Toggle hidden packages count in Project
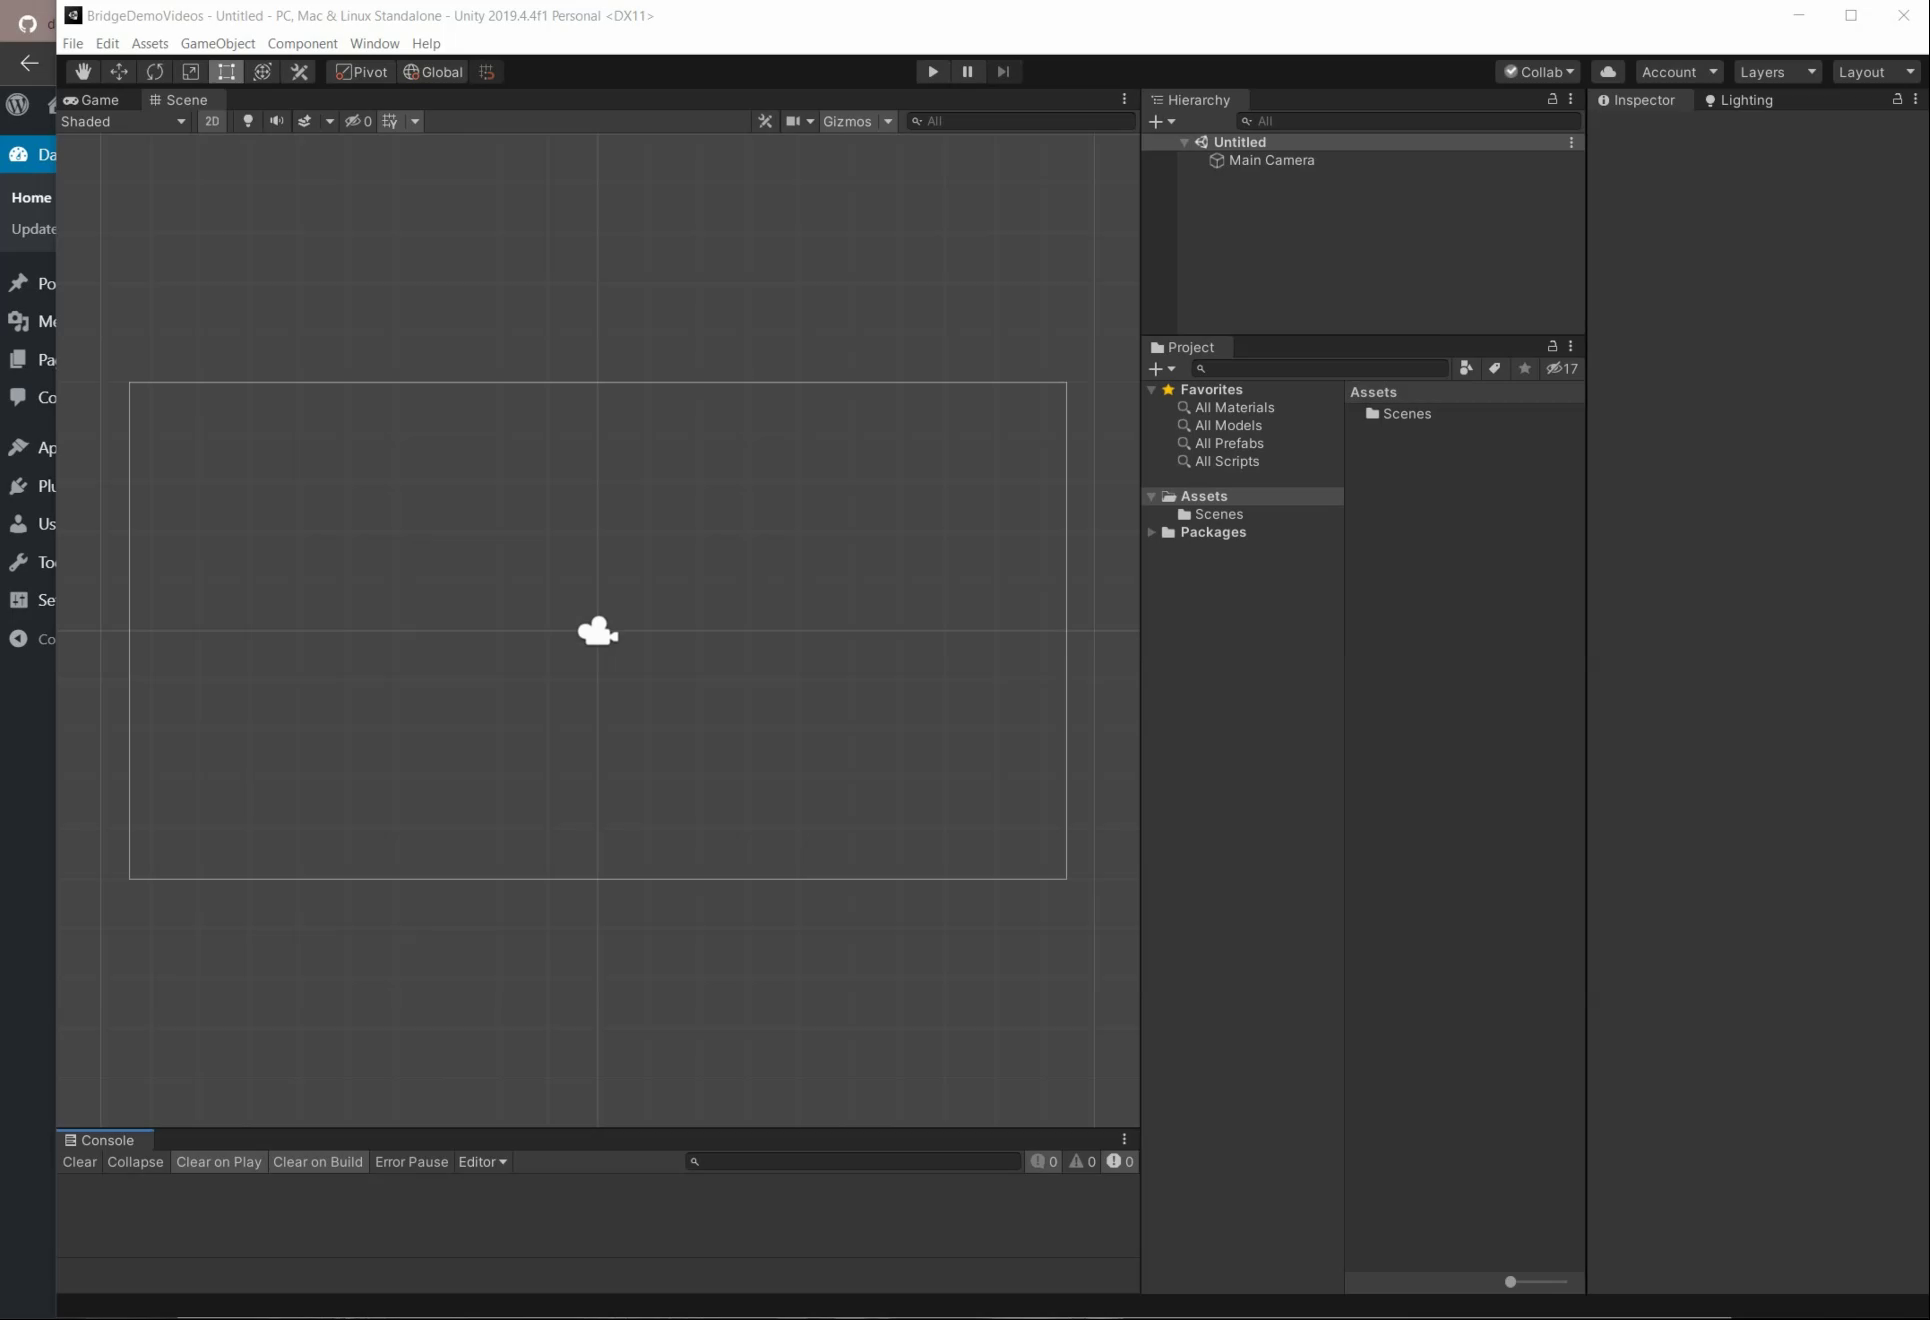The height and width of the screenshot is (1320, 1930). click(x=1562, y=369)
